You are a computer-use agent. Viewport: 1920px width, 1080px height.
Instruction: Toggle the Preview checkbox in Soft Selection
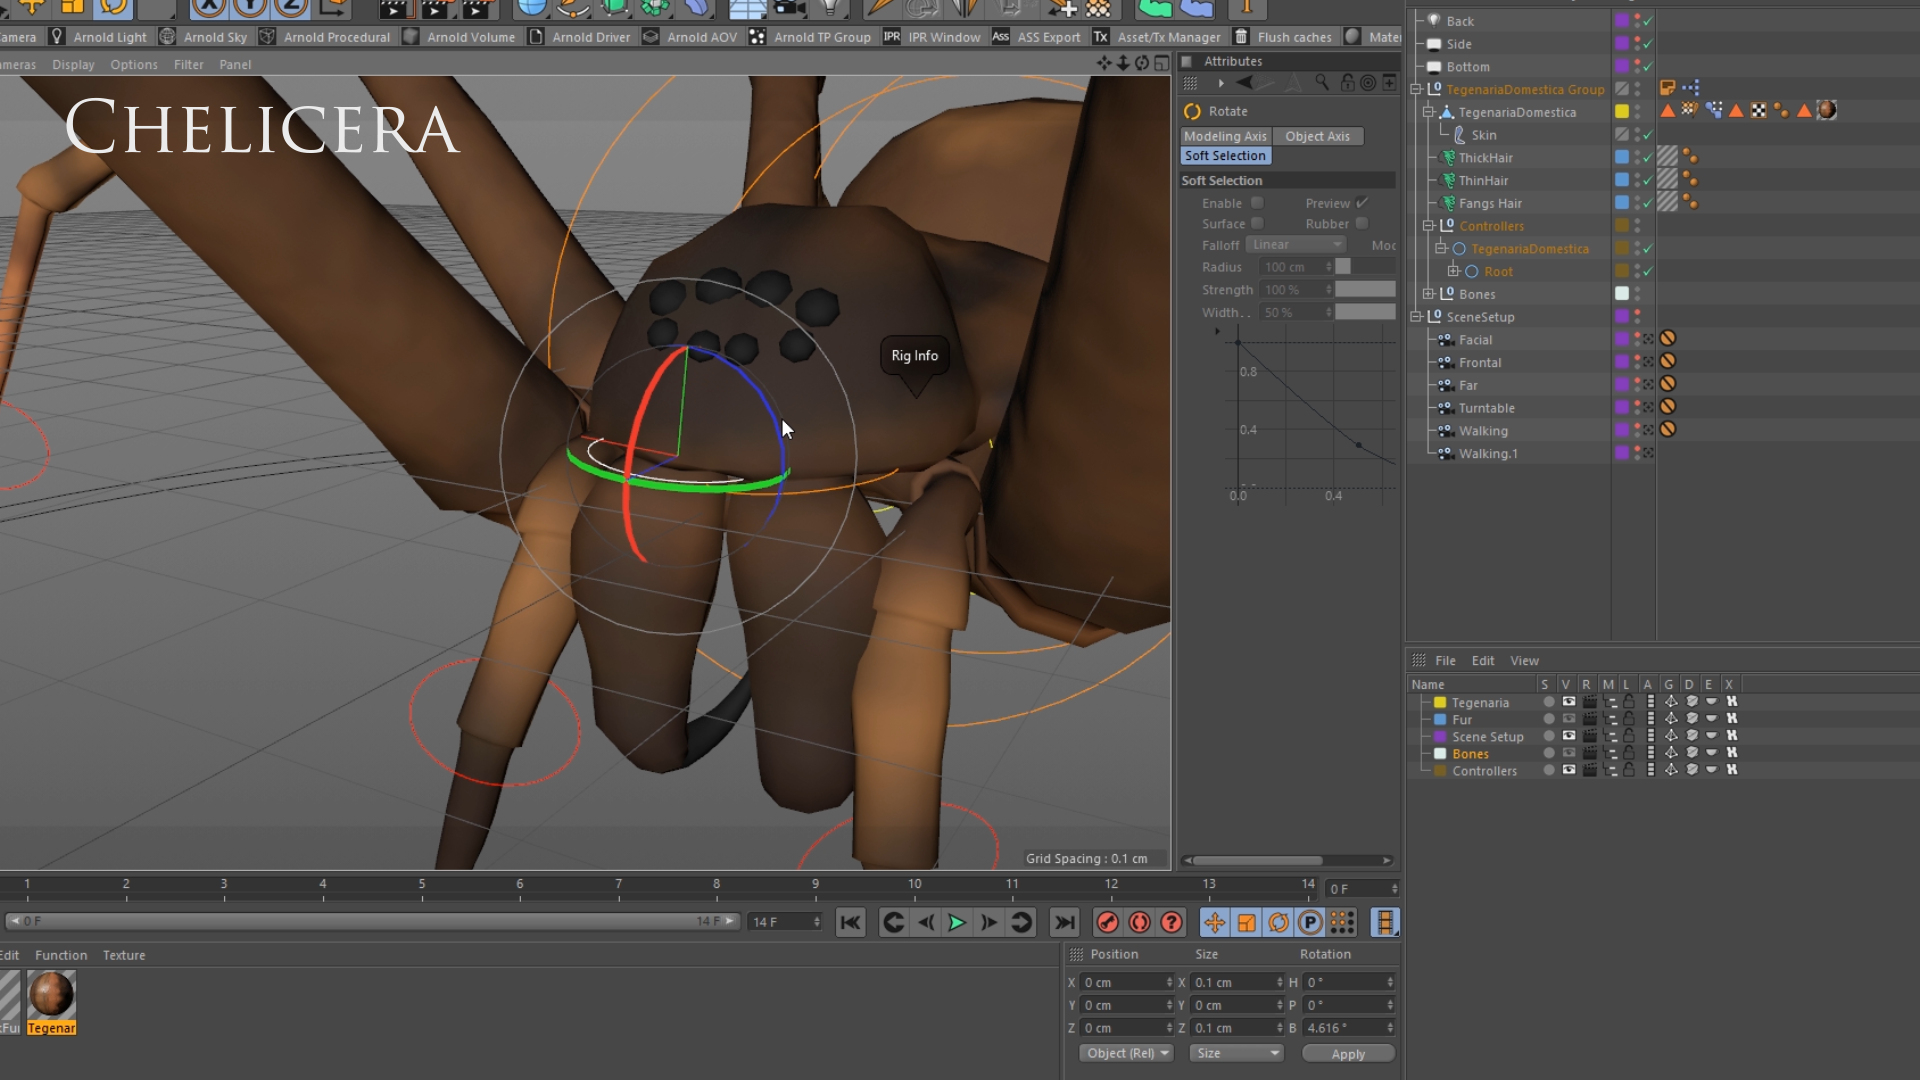click(1362, 203)
